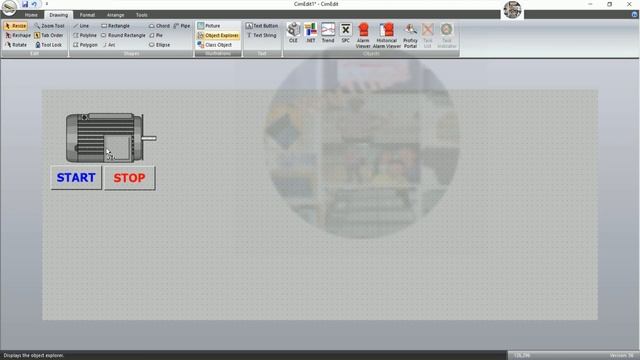Undo the last action in quick-access bar
The image size is (640, 360).
point(35,4)
